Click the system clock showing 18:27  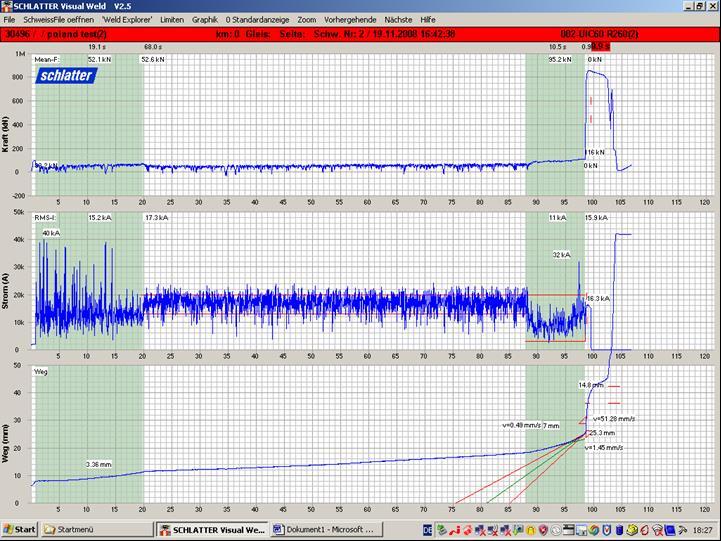click(703, 530)
